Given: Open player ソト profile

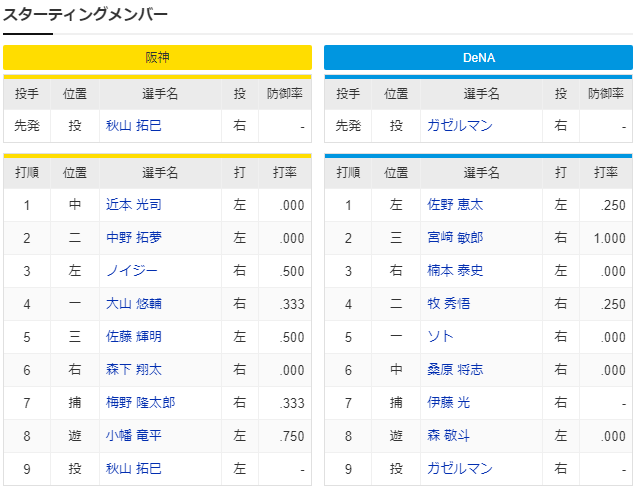Looking at the screenshot, I should (x=440, y=336).
